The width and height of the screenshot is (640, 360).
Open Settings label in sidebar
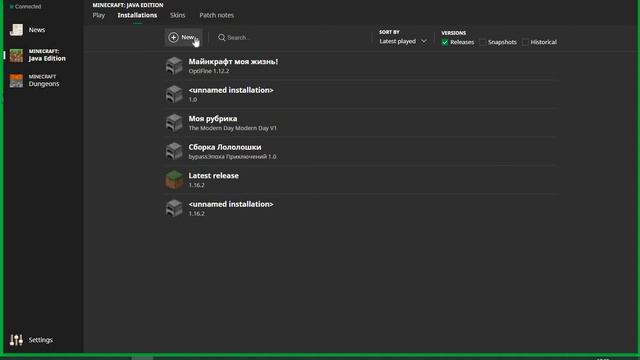pyautogui.click(x=40, y=340)
